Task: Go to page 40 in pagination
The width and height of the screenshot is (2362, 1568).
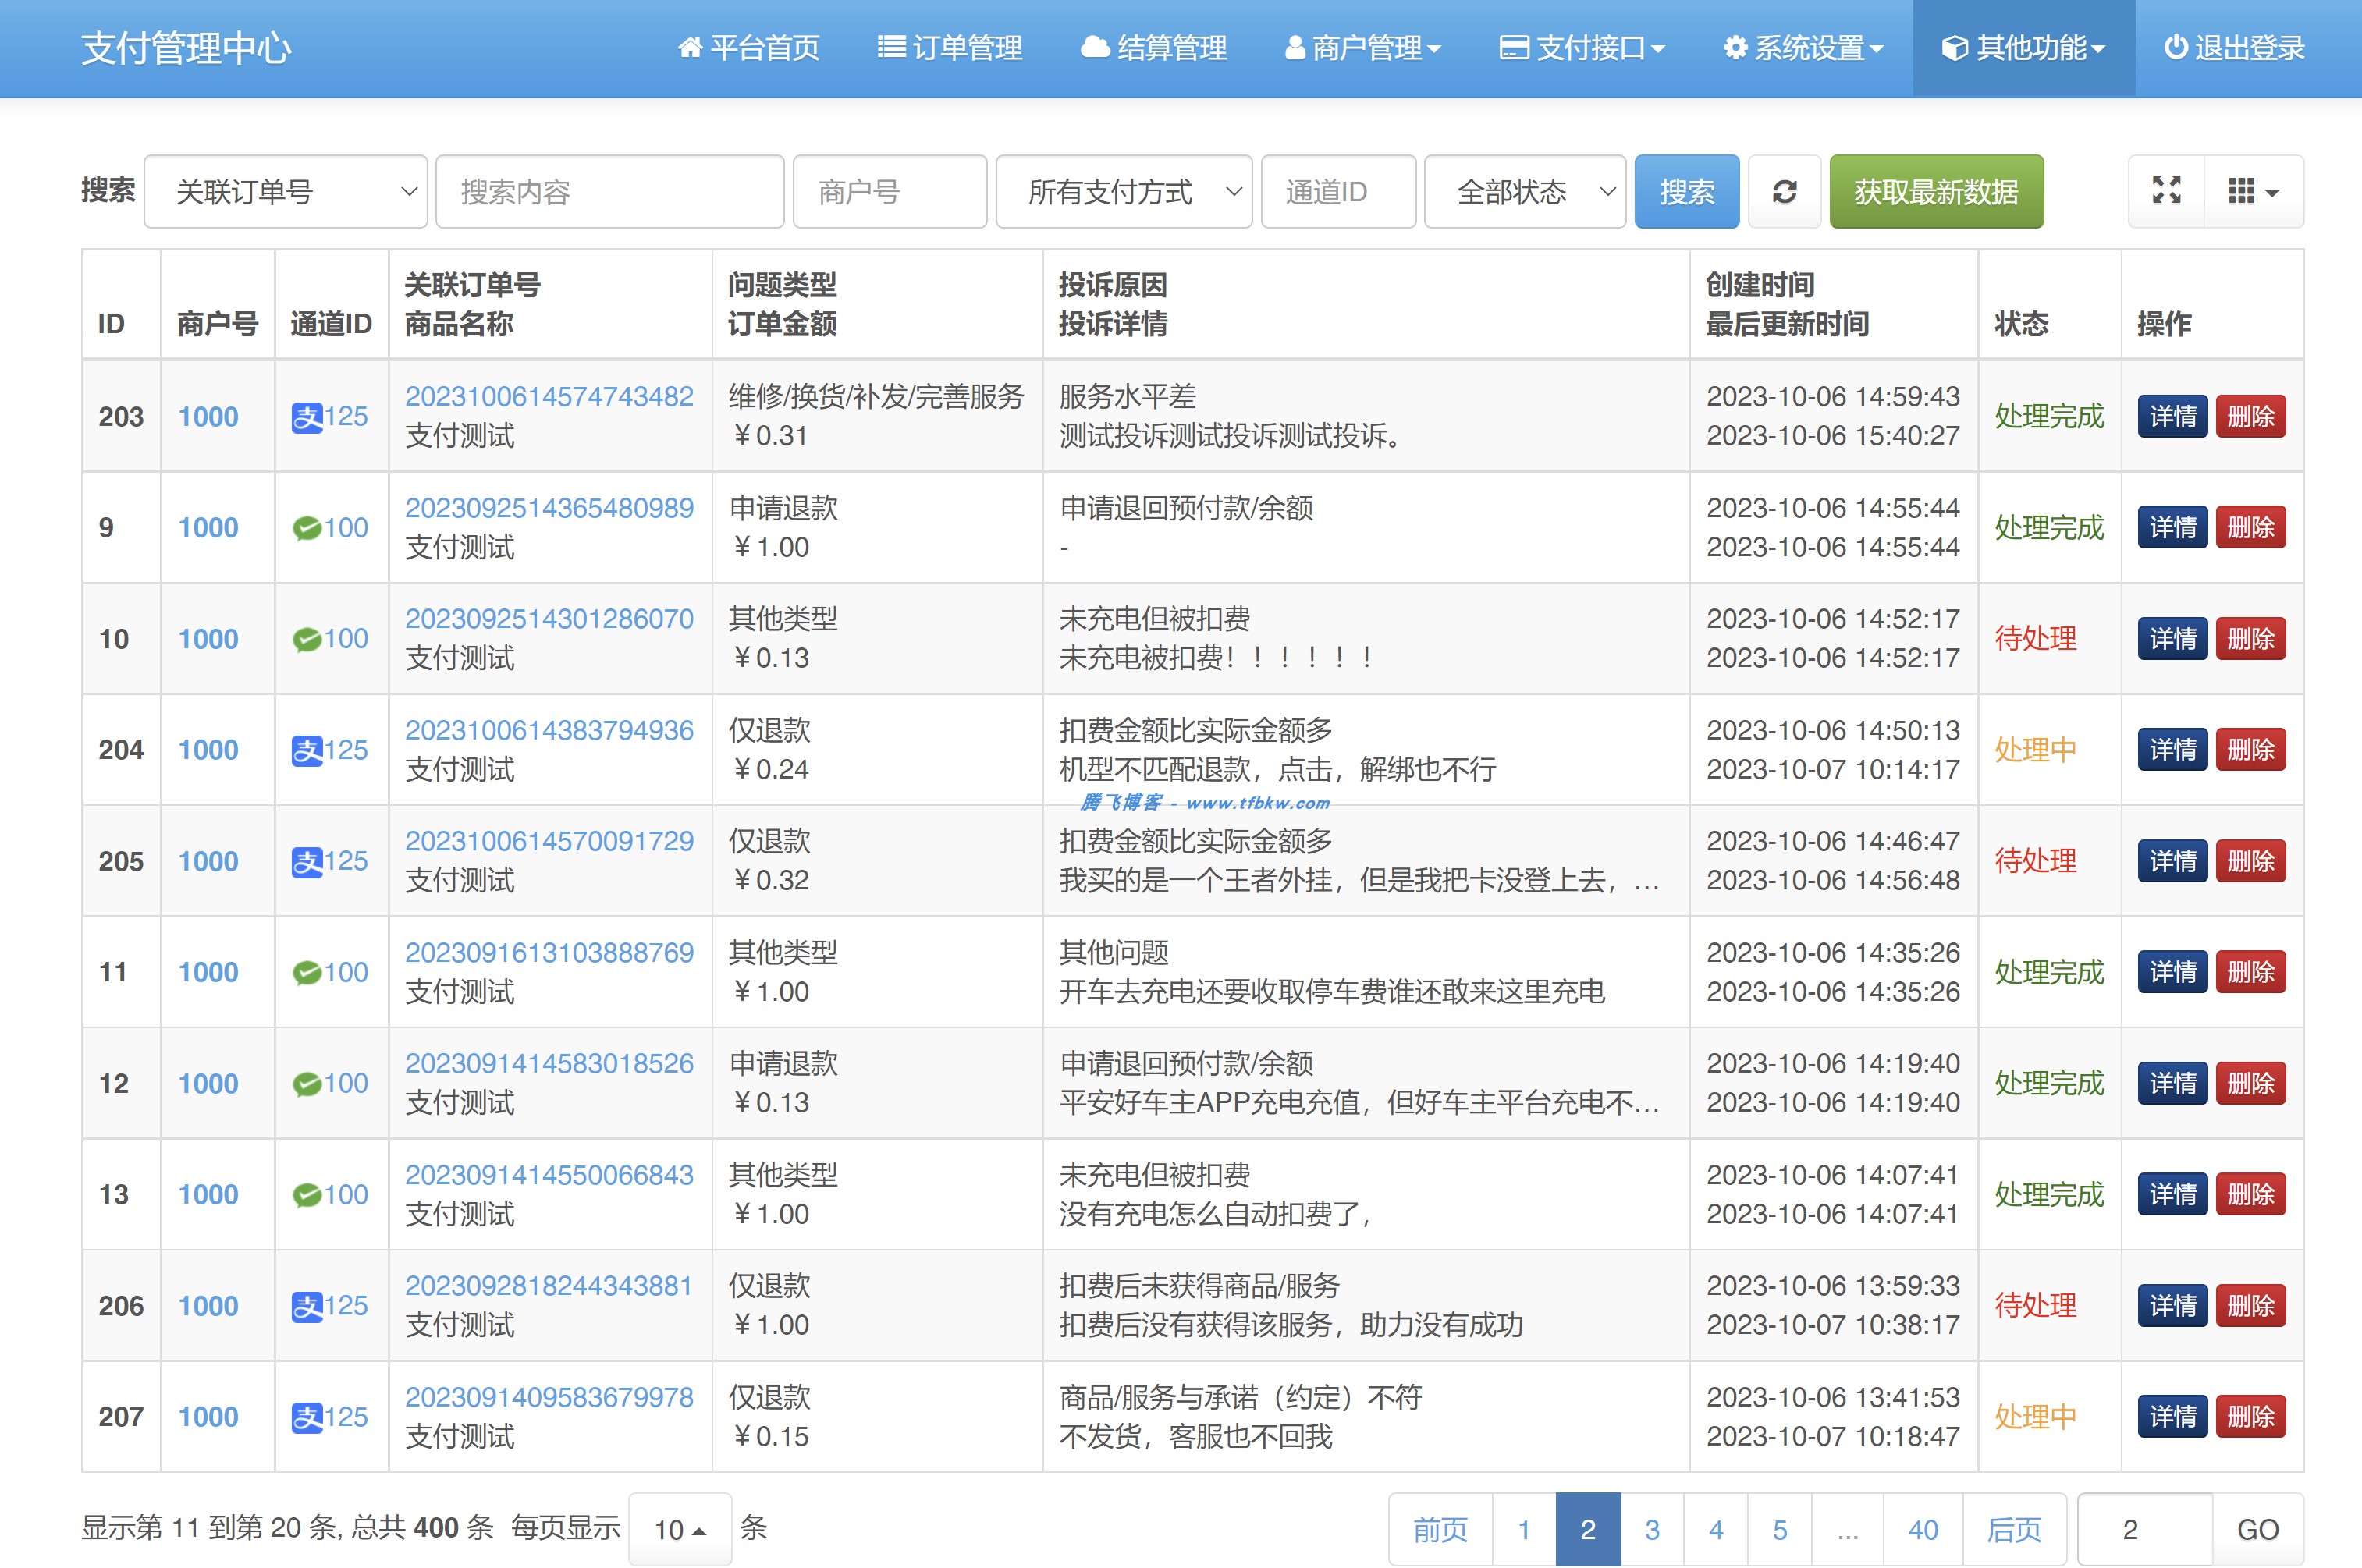Action: pyautogui.click(x=1921, y=1529)
